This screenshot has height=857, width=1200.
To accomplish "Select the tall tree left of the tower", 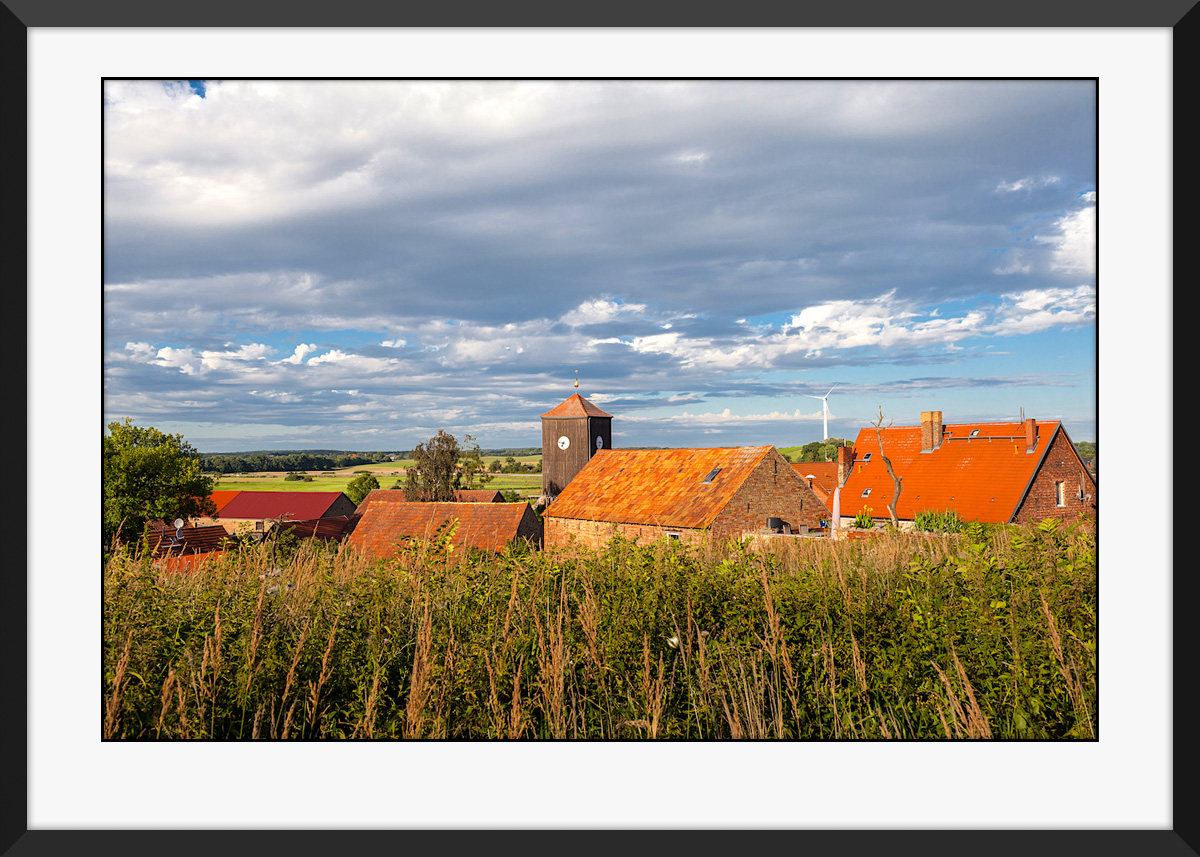I will pyautogui.click(x=435, y=466).
